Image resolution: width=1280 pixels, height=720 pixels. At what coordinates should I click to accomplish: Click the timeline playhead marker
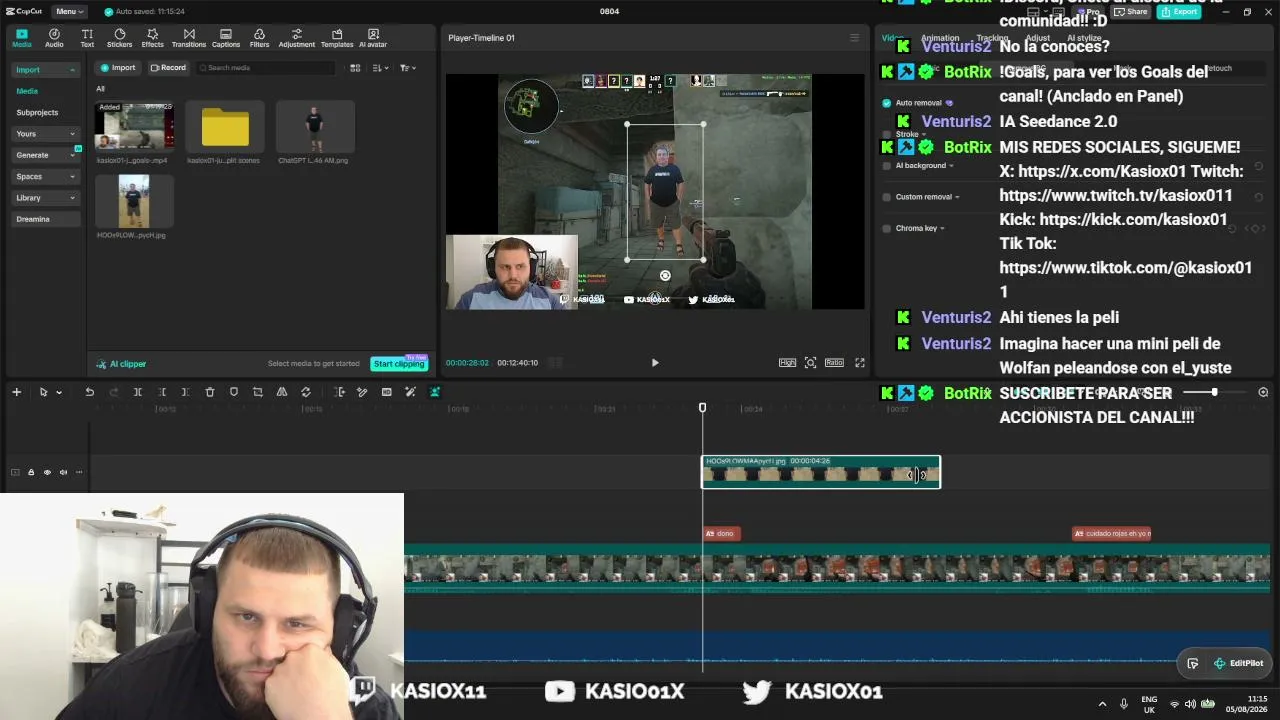point(702,408)
